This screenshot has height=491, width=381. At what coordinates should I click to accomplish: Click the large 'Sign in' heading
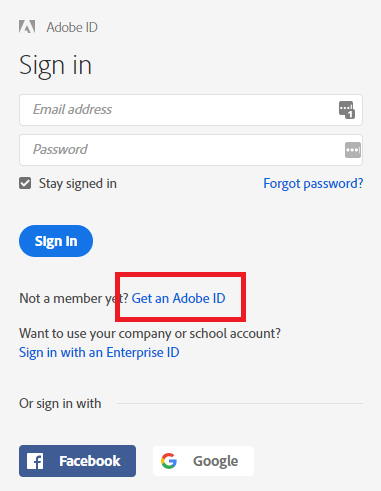pos(55,66)
